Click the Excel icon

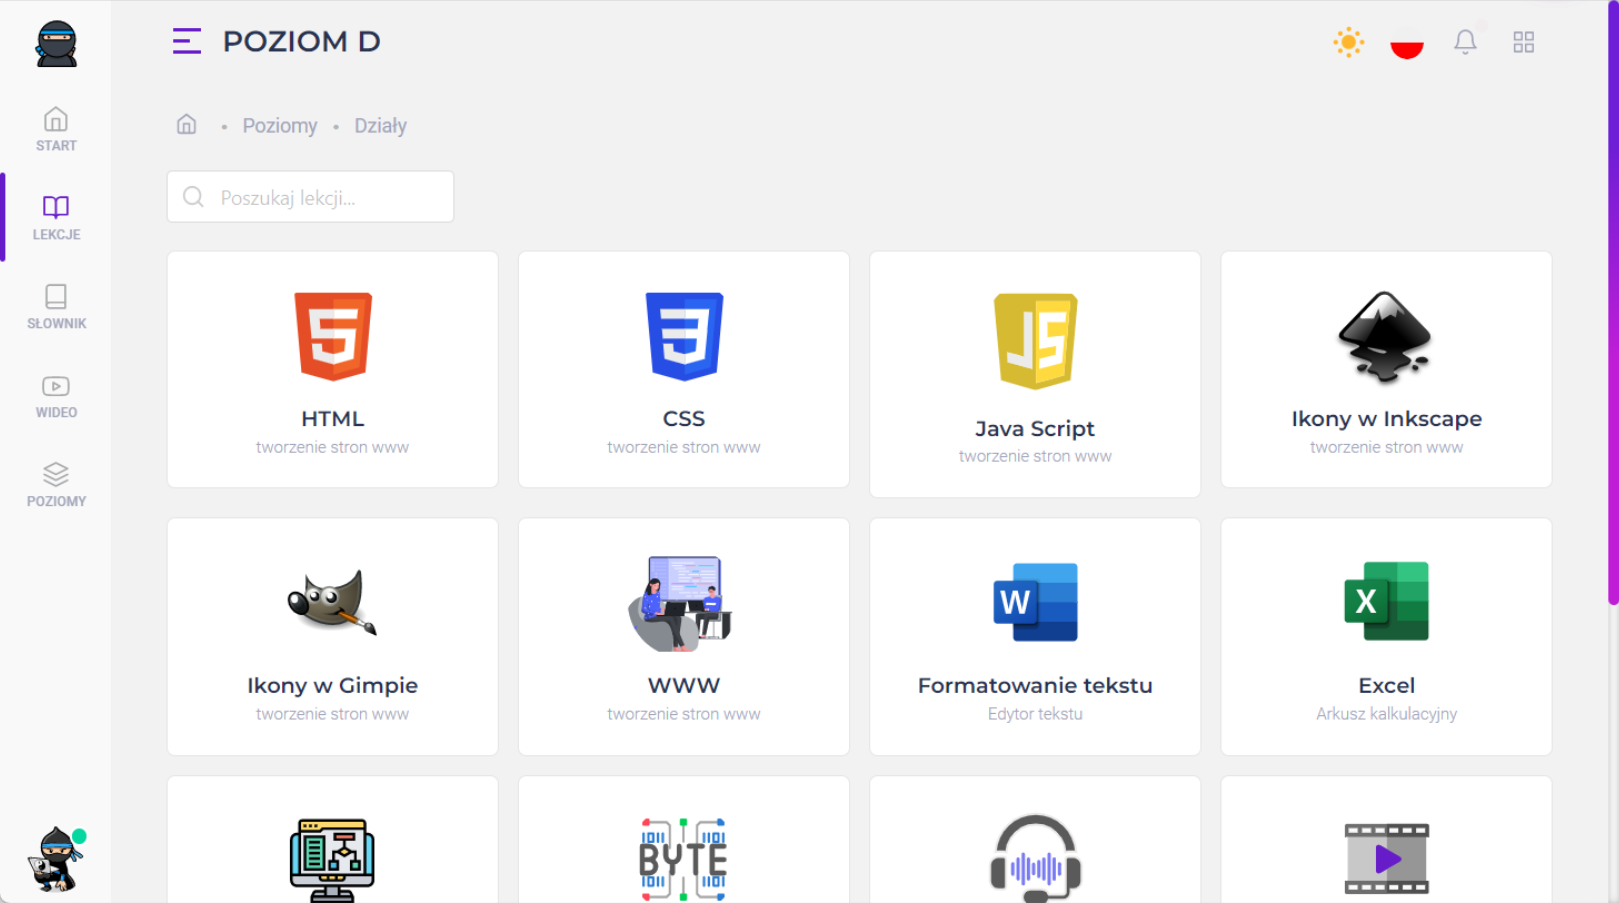point(1386,601)
